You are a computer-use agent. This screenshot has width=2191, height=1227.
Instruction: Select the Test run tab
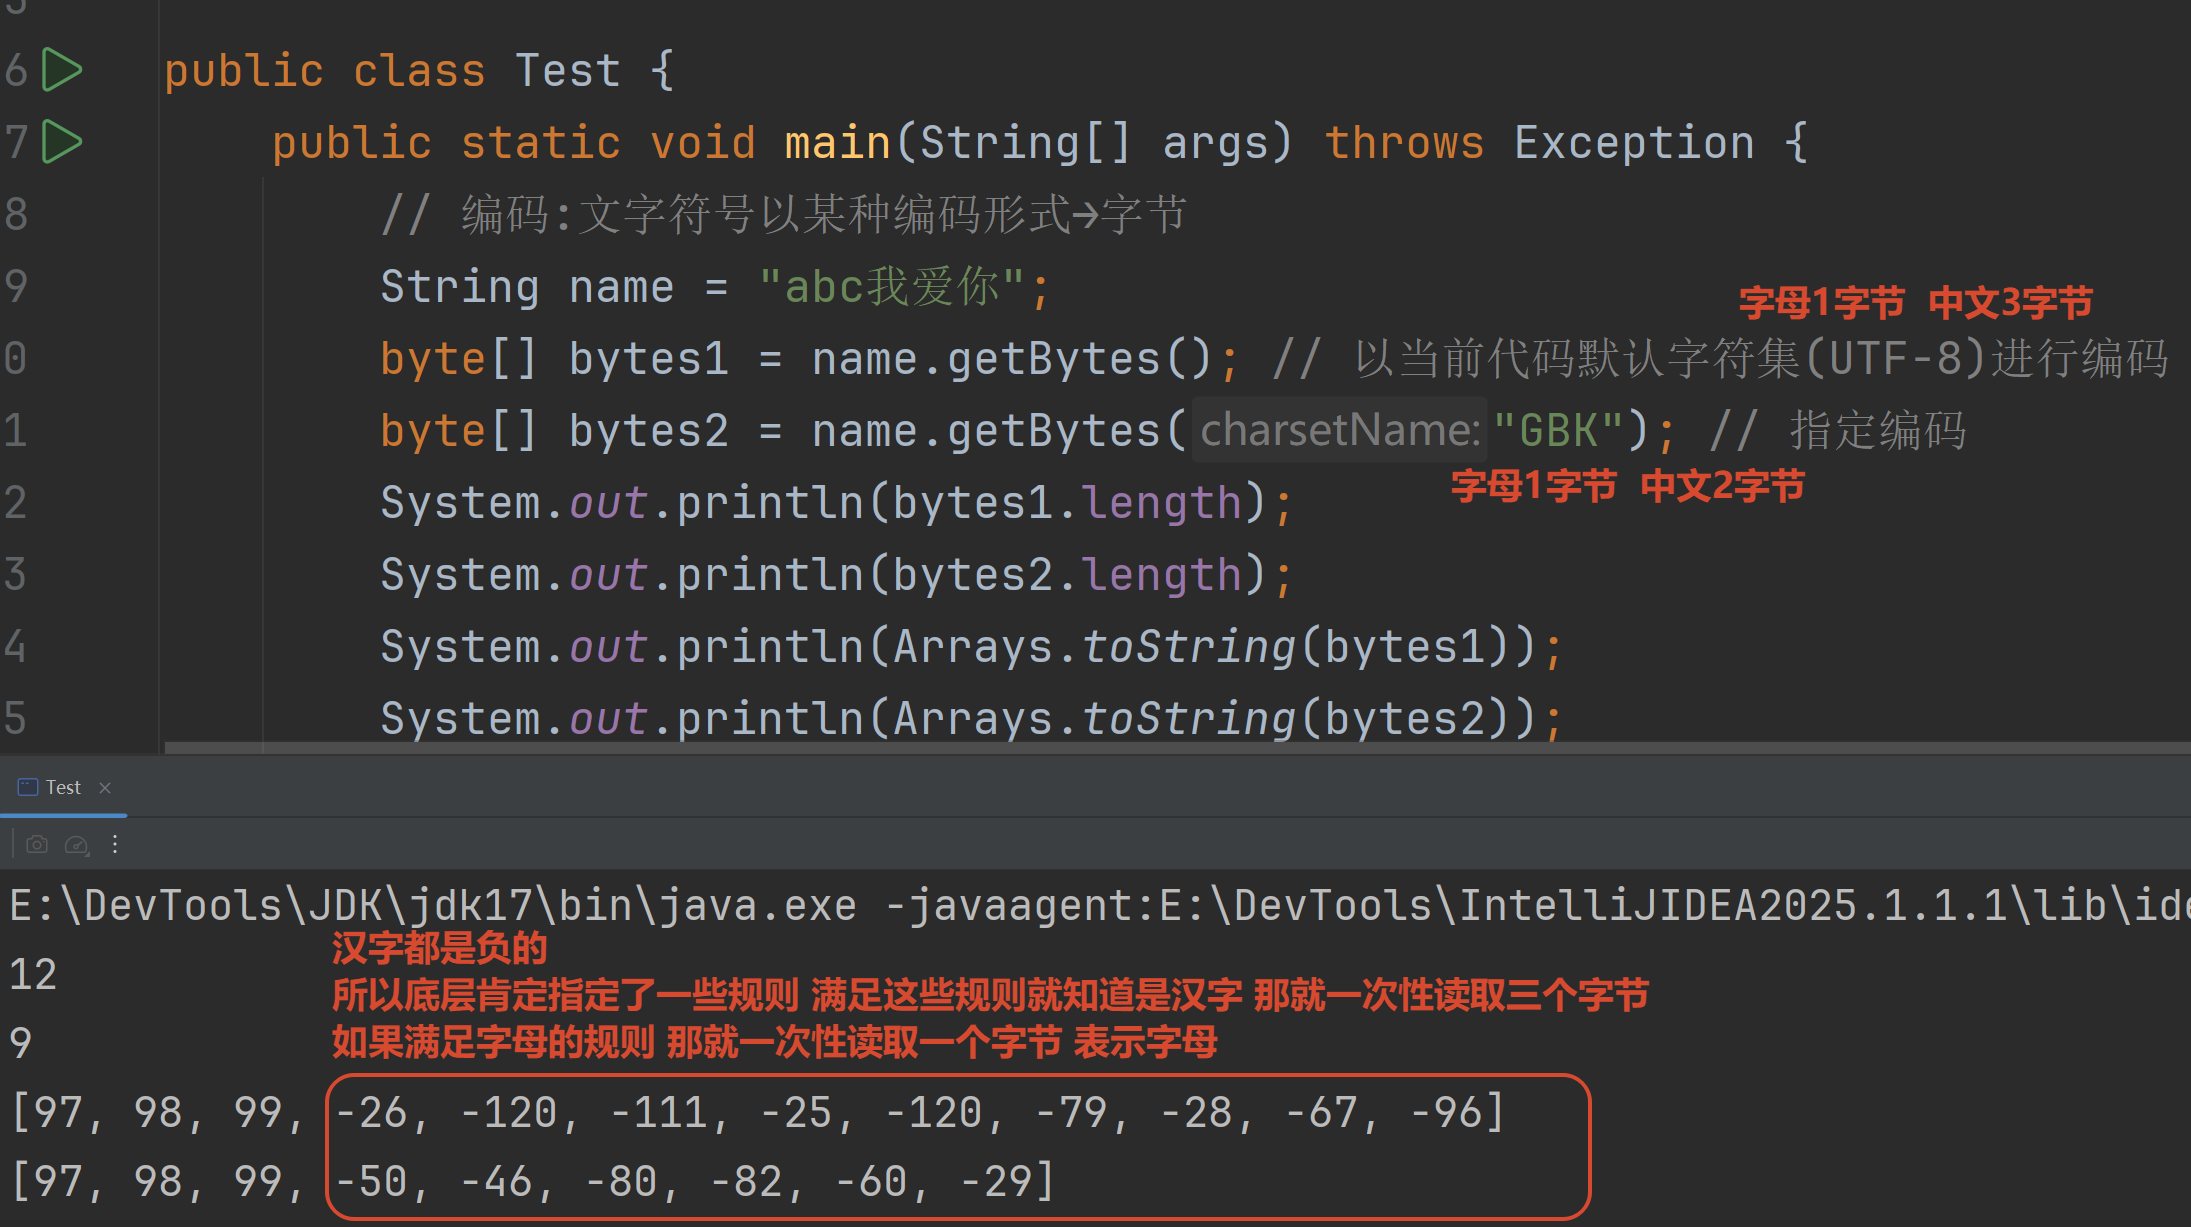(x=63, y=788)
